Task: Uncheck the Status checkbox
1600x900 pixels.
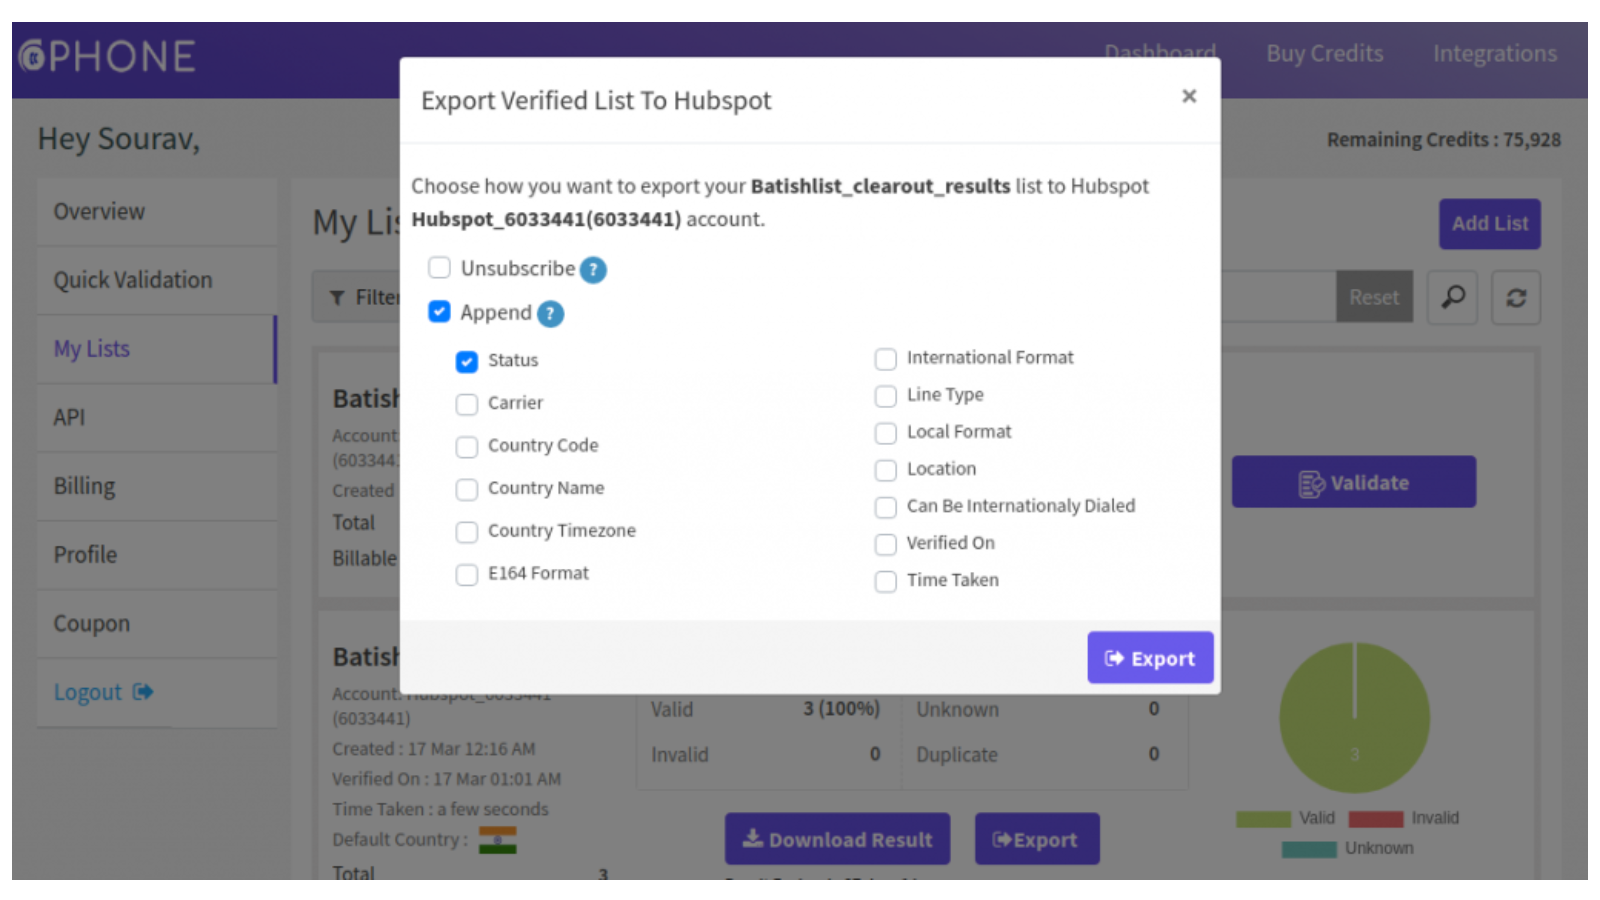Action: (x=467, y=361)
